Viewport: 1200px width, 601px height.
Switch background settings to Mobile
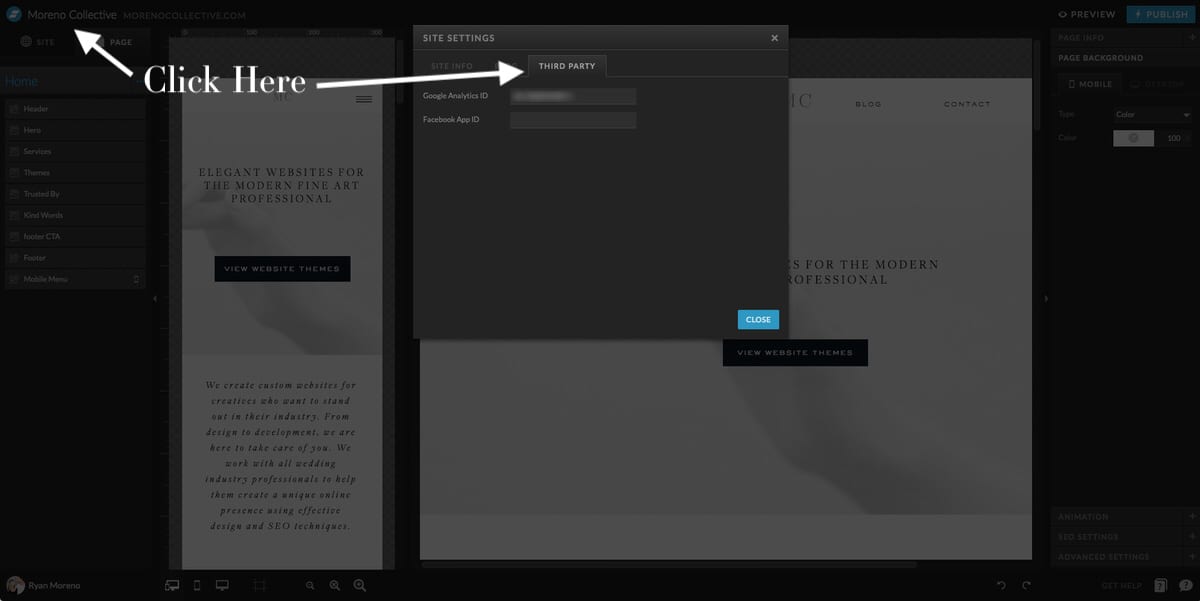click(x=1089, y=84)
